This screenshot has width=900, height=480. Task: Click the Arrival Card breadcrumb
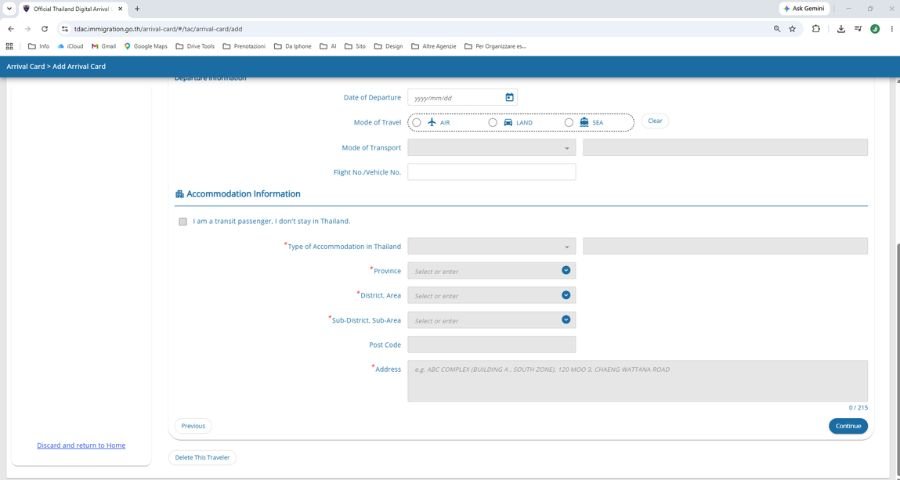(x=25, y=67)
